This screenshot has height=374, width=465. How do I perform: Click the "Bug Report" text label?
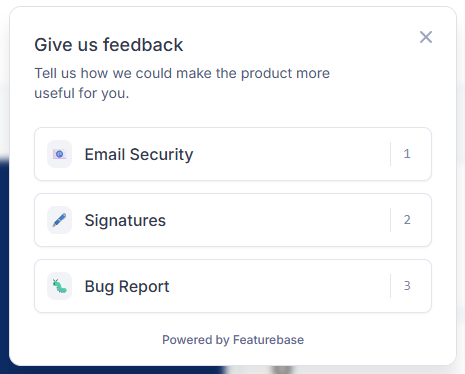click(x=127, y=286)
